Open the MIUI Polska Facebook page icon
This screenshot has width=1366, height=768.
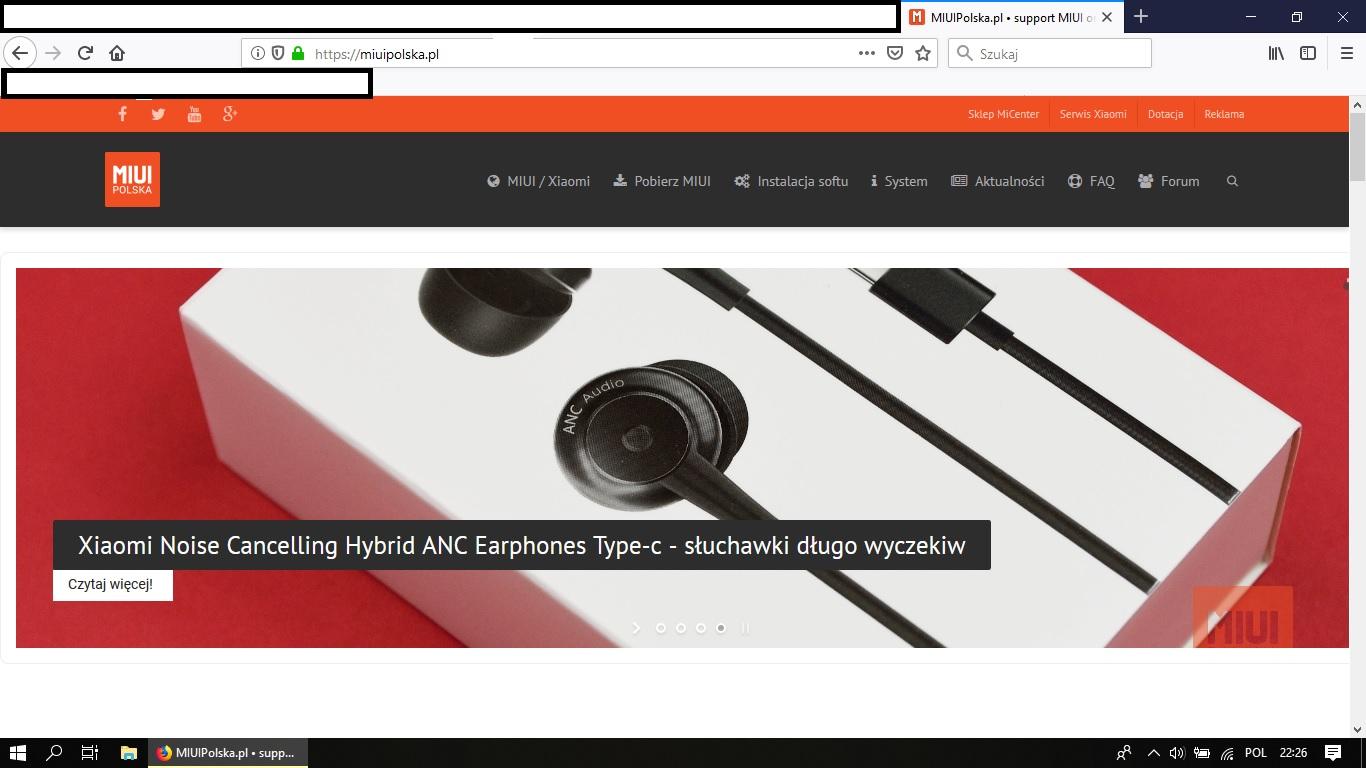122,114
